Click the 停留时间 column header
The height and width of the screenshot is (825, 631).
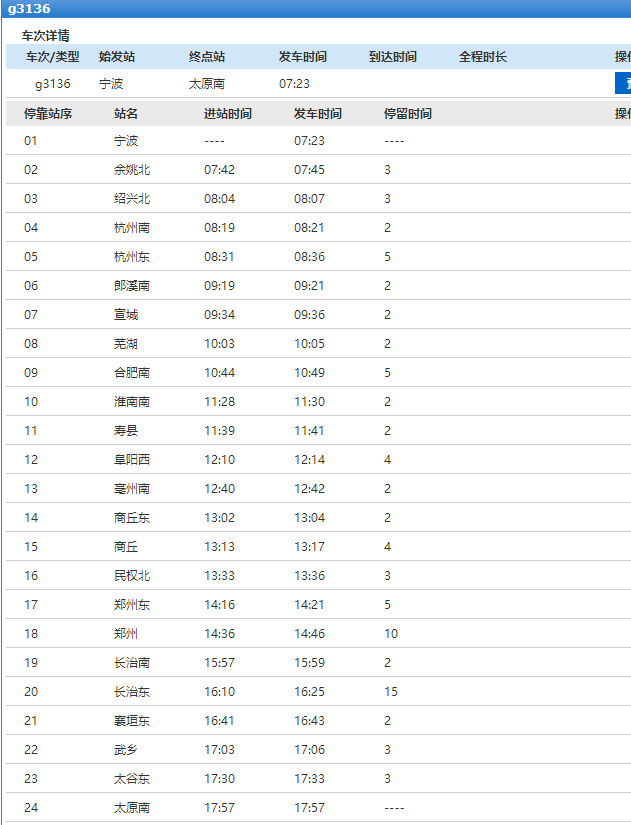coord(408,114)
